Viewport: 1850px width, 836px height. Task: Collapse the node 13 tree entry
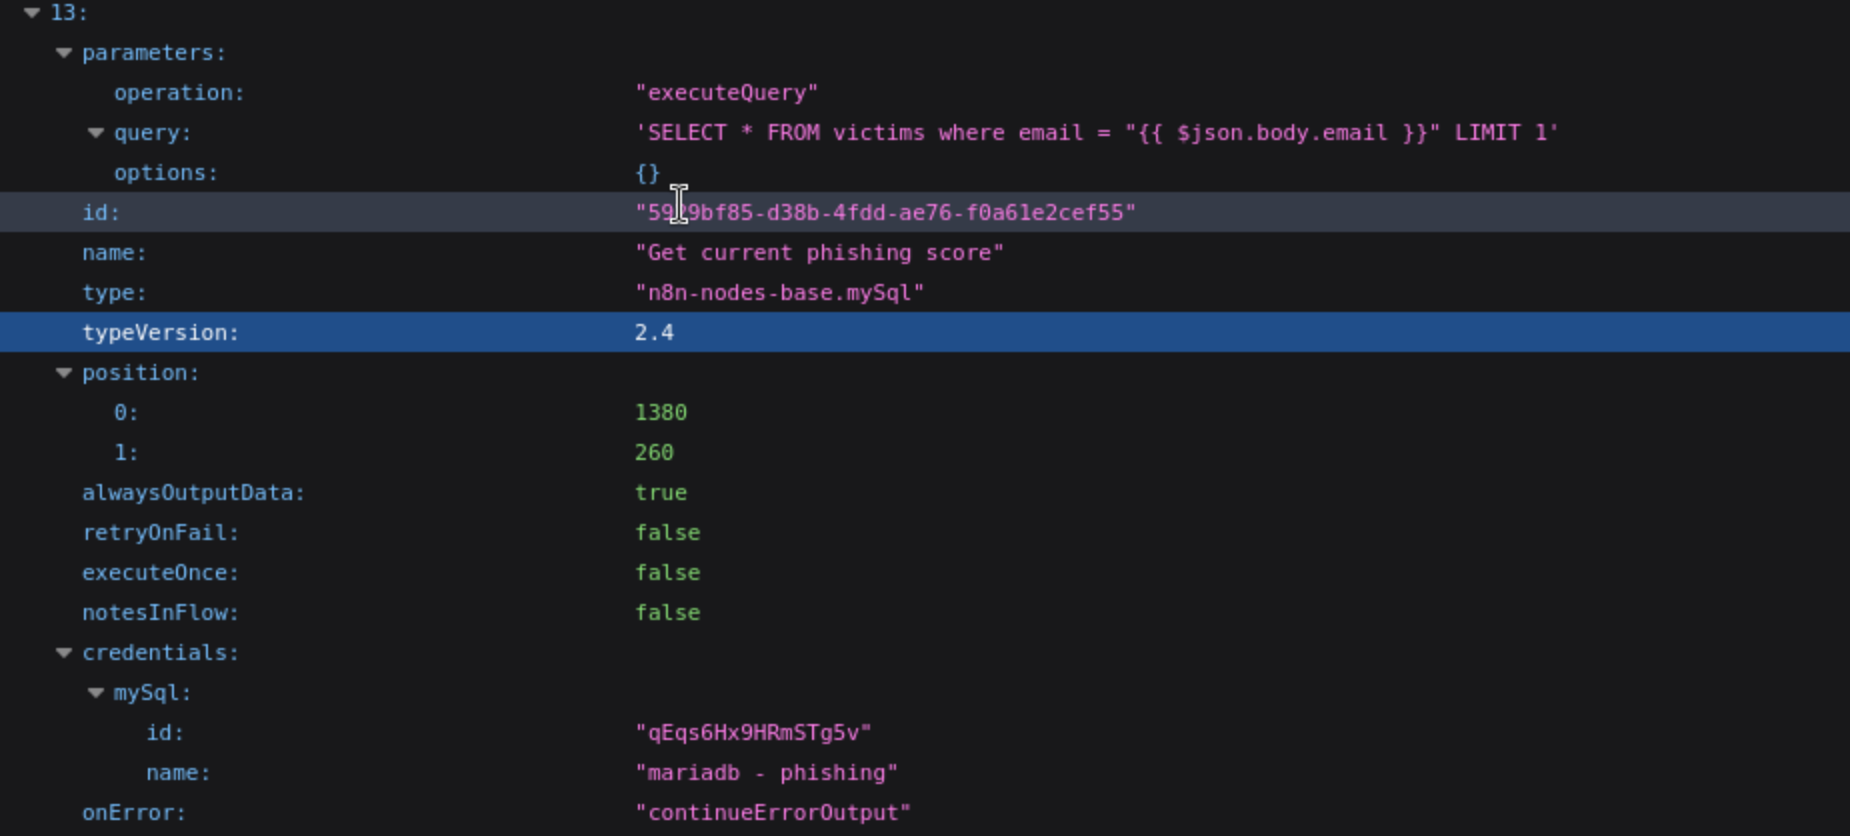pyautogui.click(x=32, y=13)
